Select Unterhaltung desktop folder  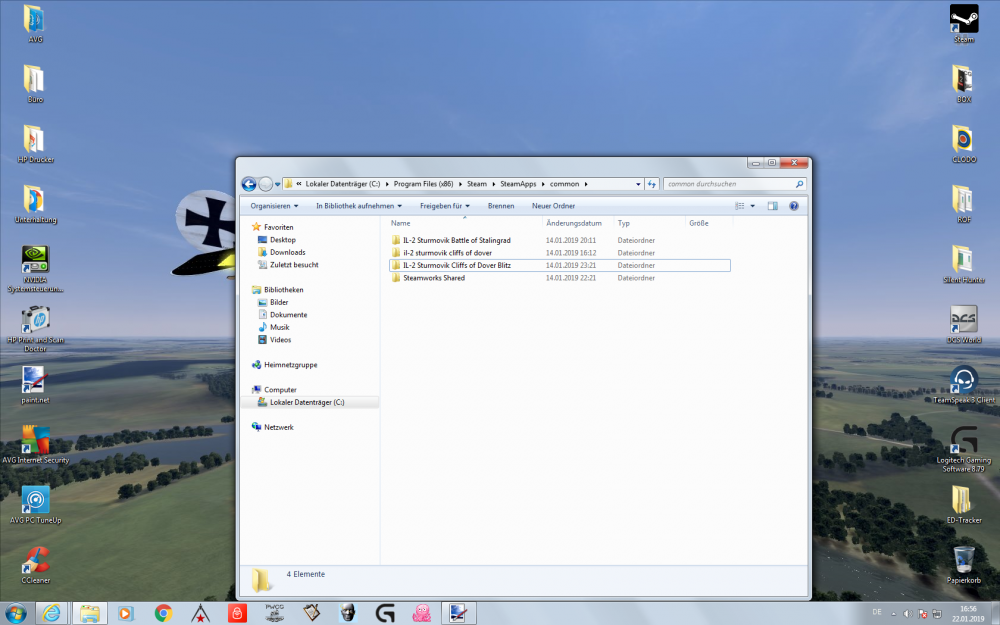click(x=35, y=205)
